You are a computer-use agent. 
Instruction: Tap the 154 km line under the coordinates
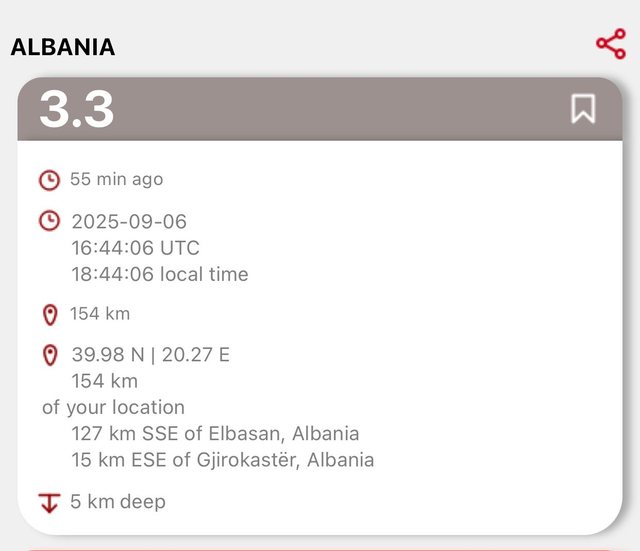[x=105, y=381]
